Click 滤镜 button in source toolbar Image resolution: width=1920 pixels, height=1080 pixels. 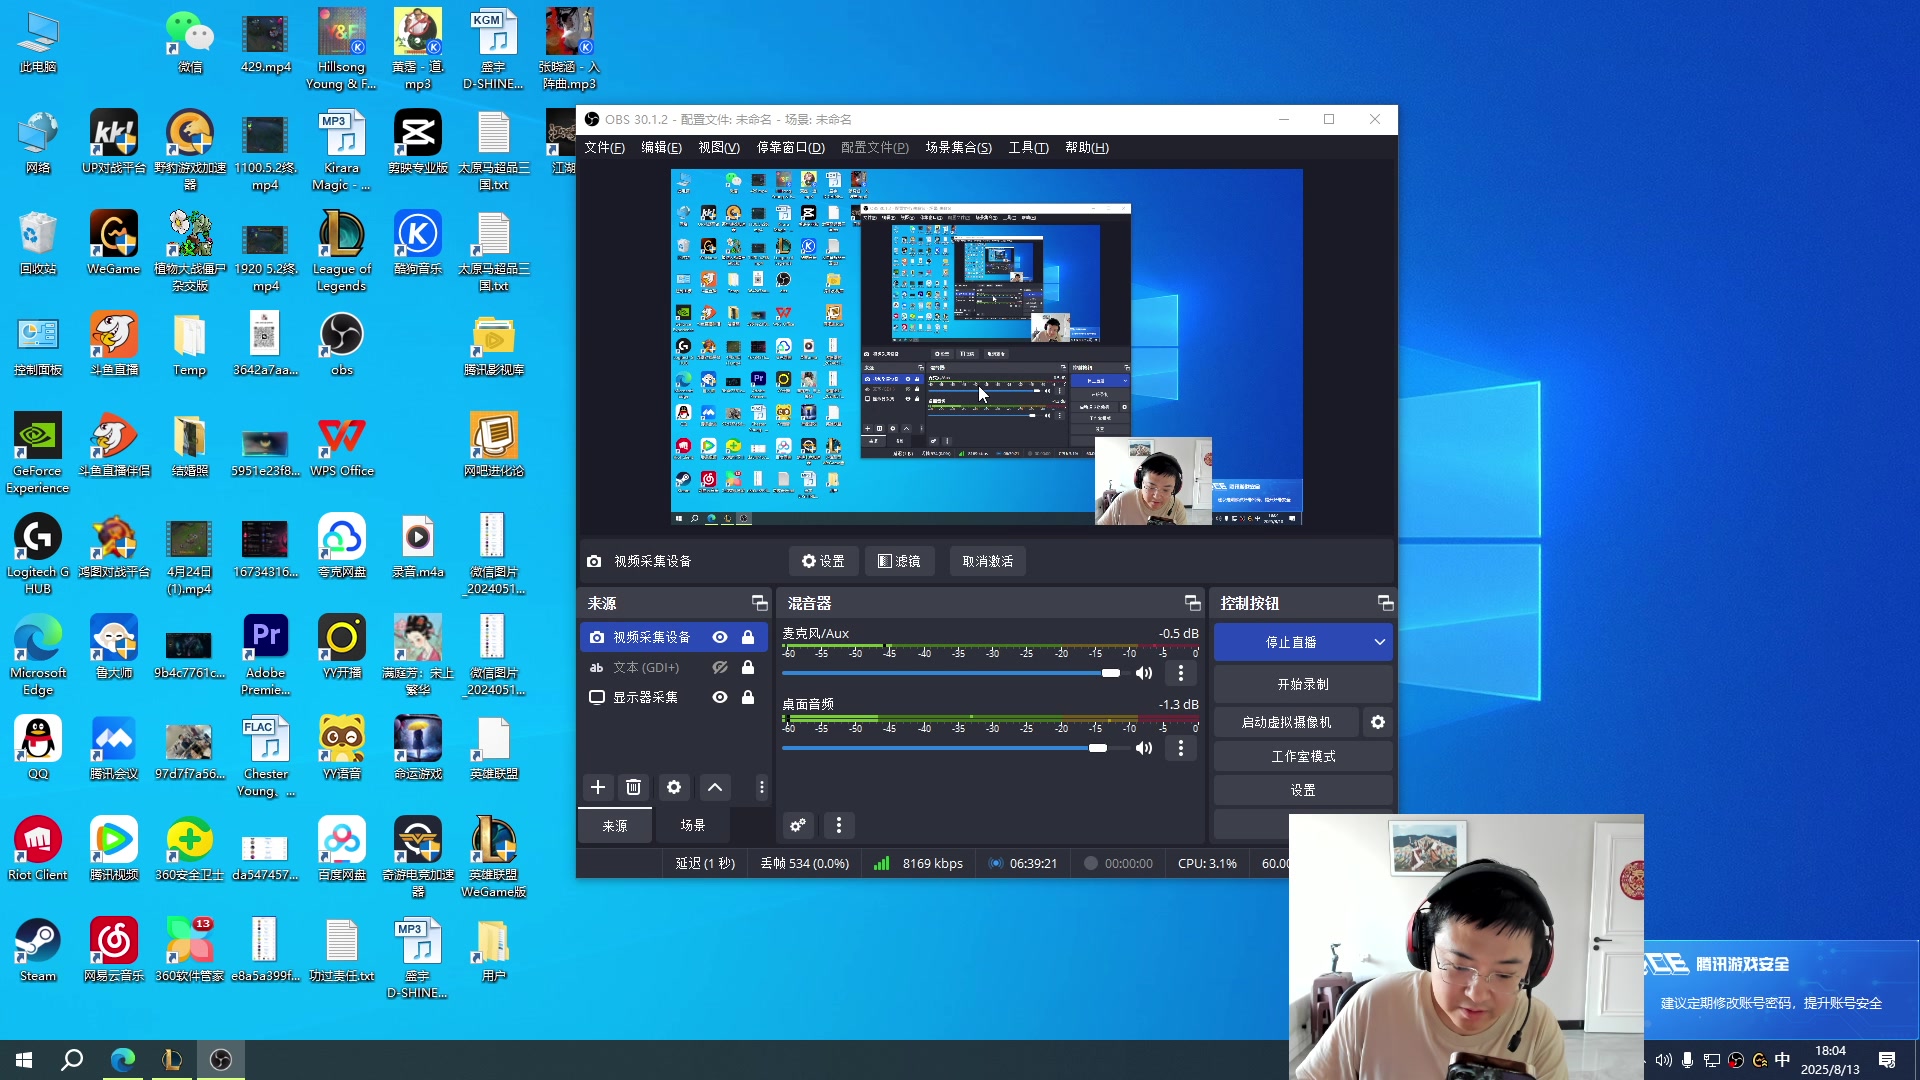(x=899, y=561)
